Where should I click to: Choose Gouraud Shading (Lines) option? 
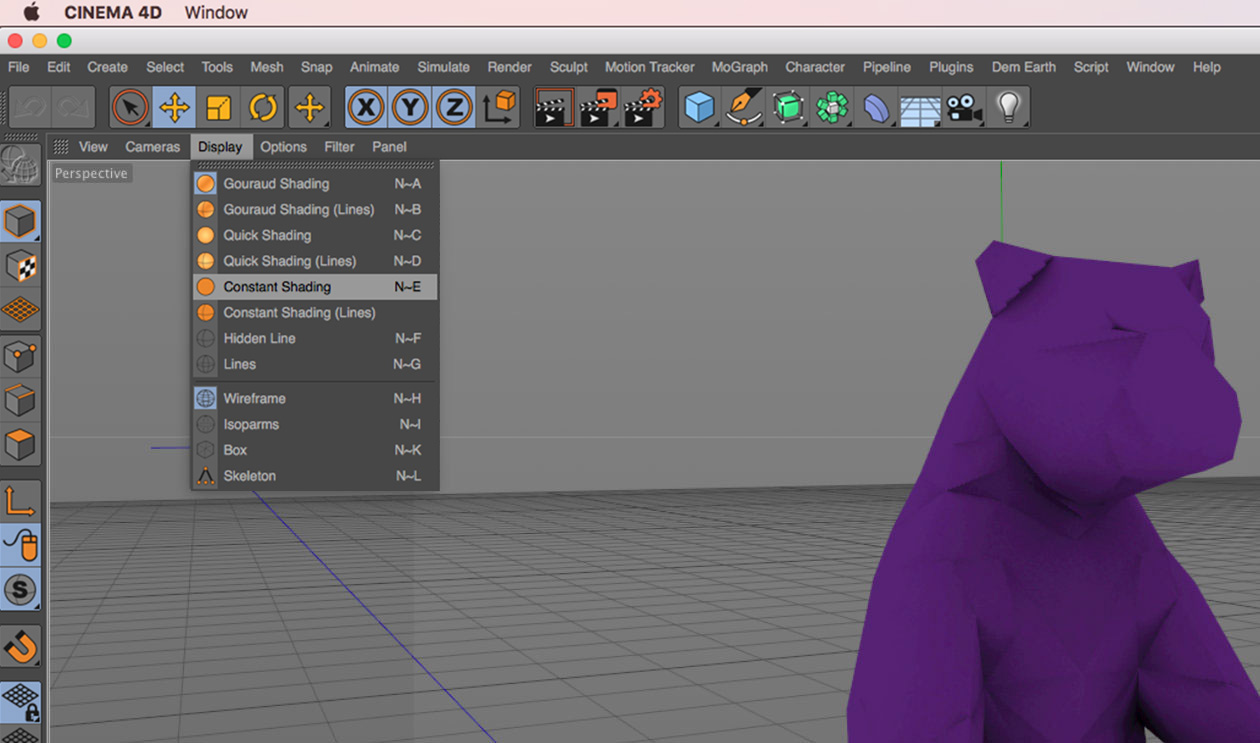(315, 210)
